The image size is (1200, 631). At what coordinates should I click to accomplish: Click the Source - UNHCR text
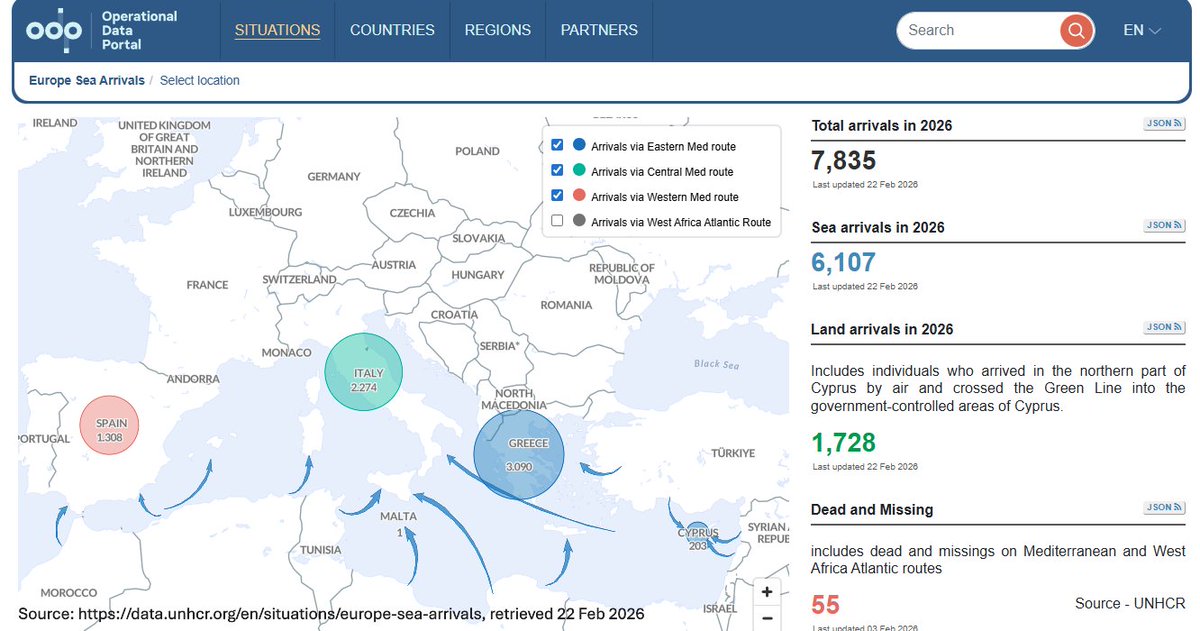1130,603
